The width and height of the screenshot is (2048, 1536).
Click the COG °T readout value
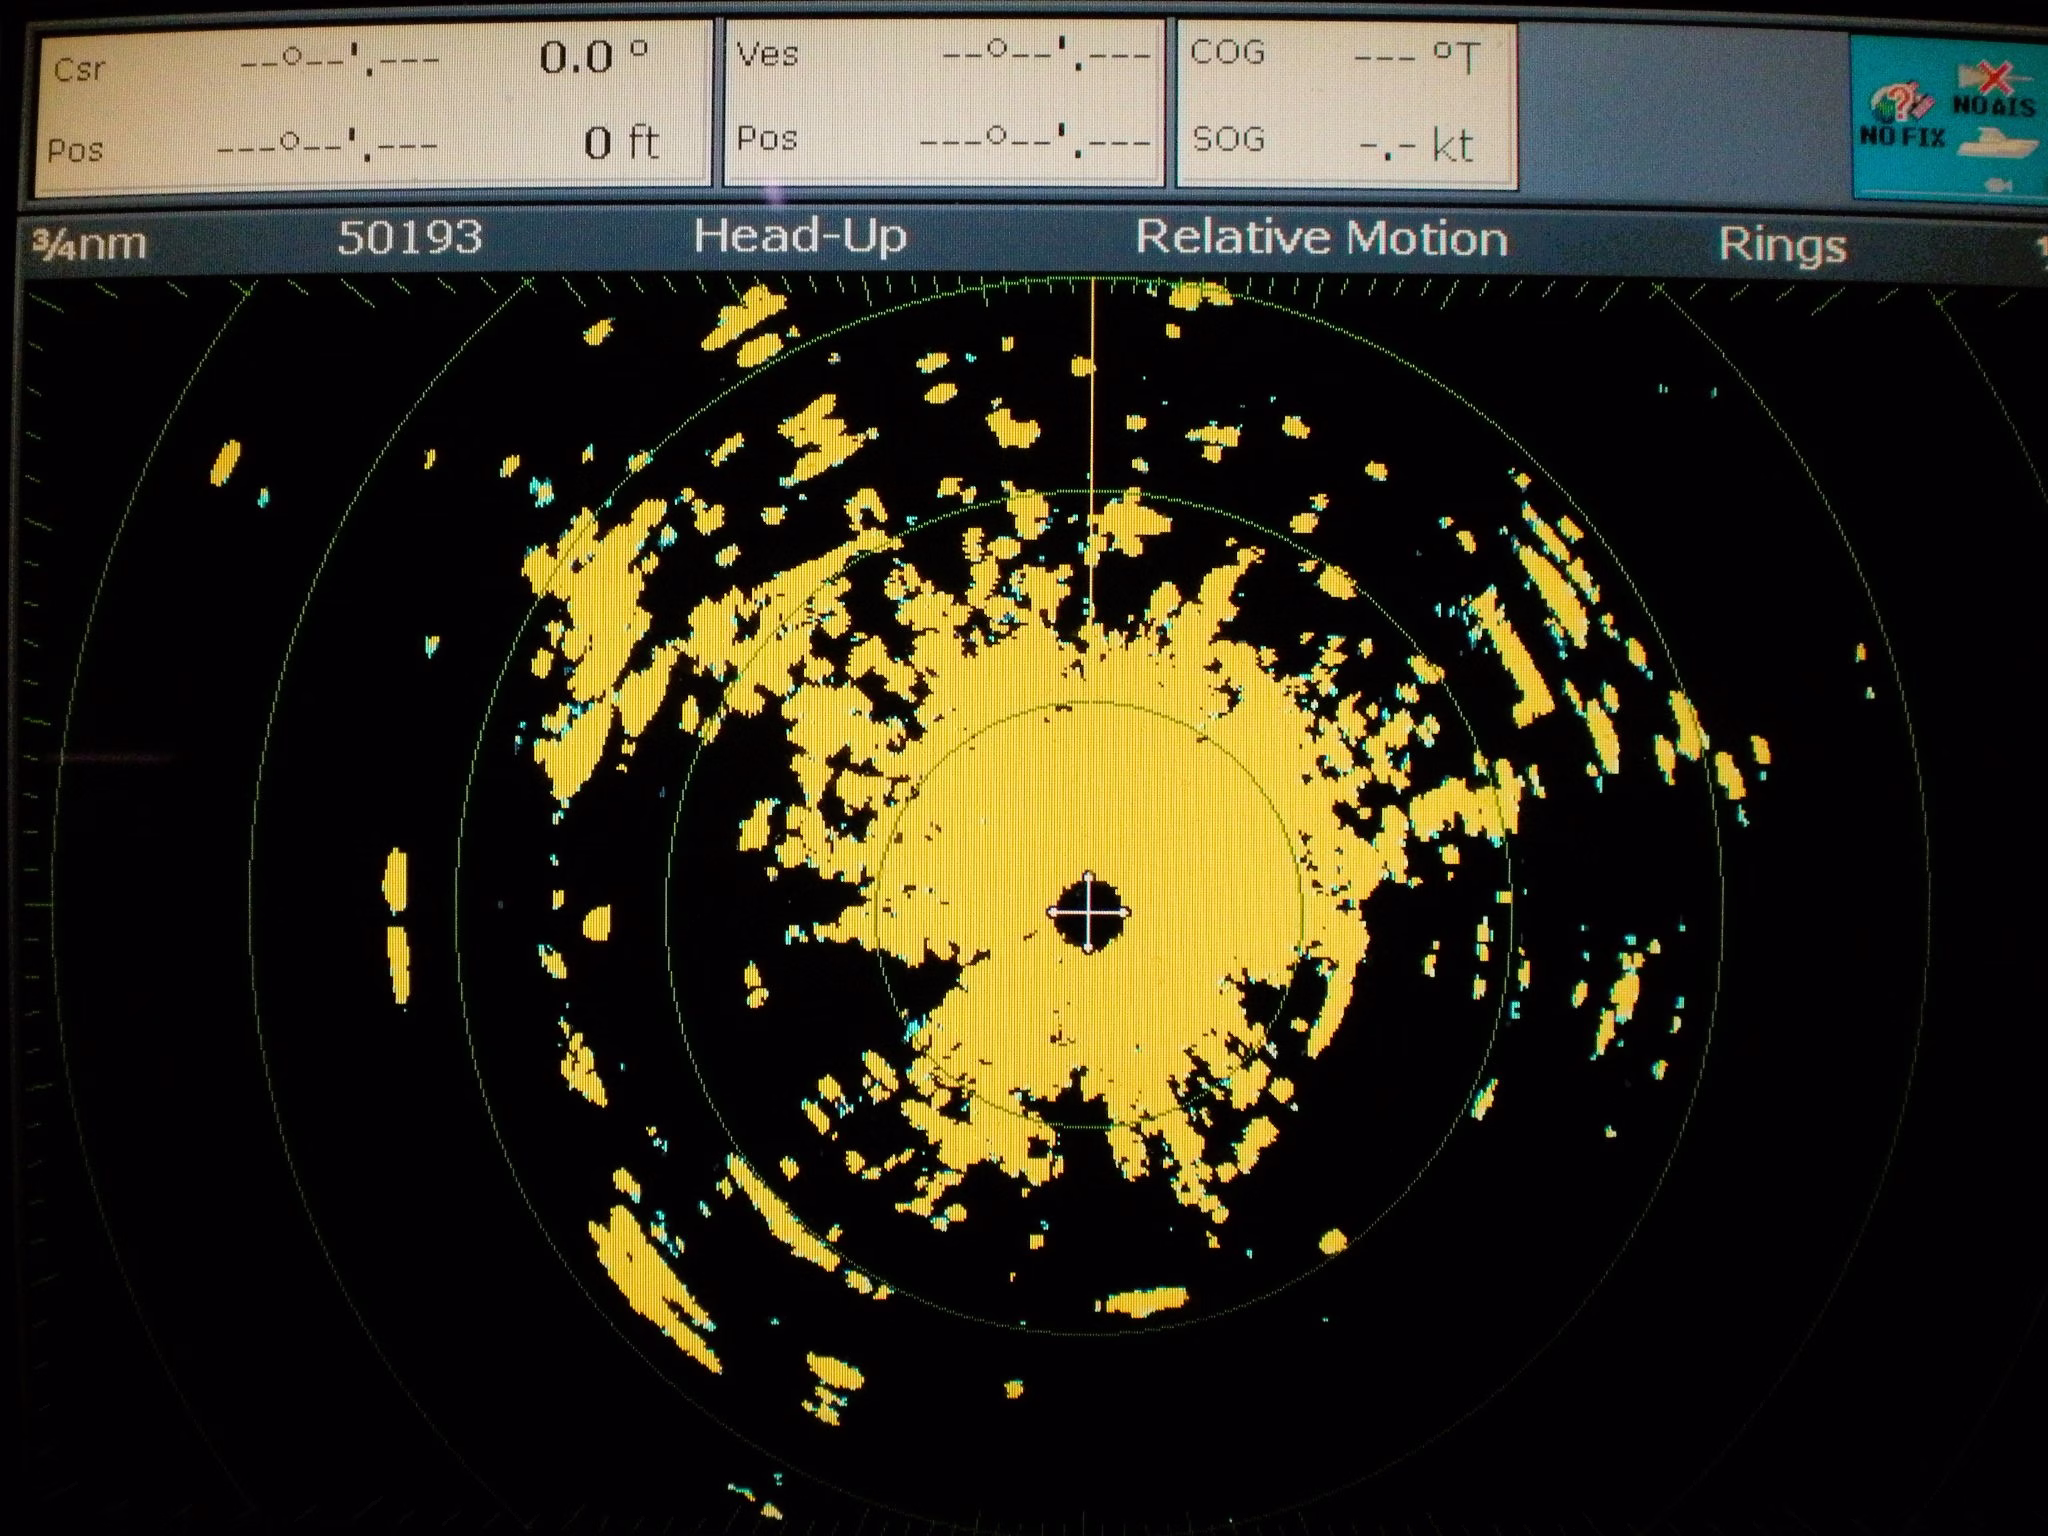pyautogui.click(x=1416, y=57)
